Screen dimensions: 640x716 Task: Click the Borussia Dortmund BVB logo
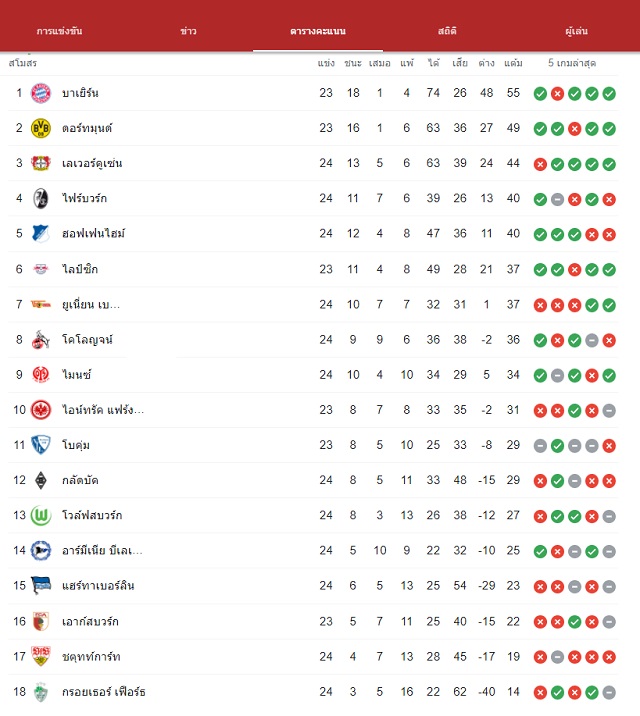41,128
